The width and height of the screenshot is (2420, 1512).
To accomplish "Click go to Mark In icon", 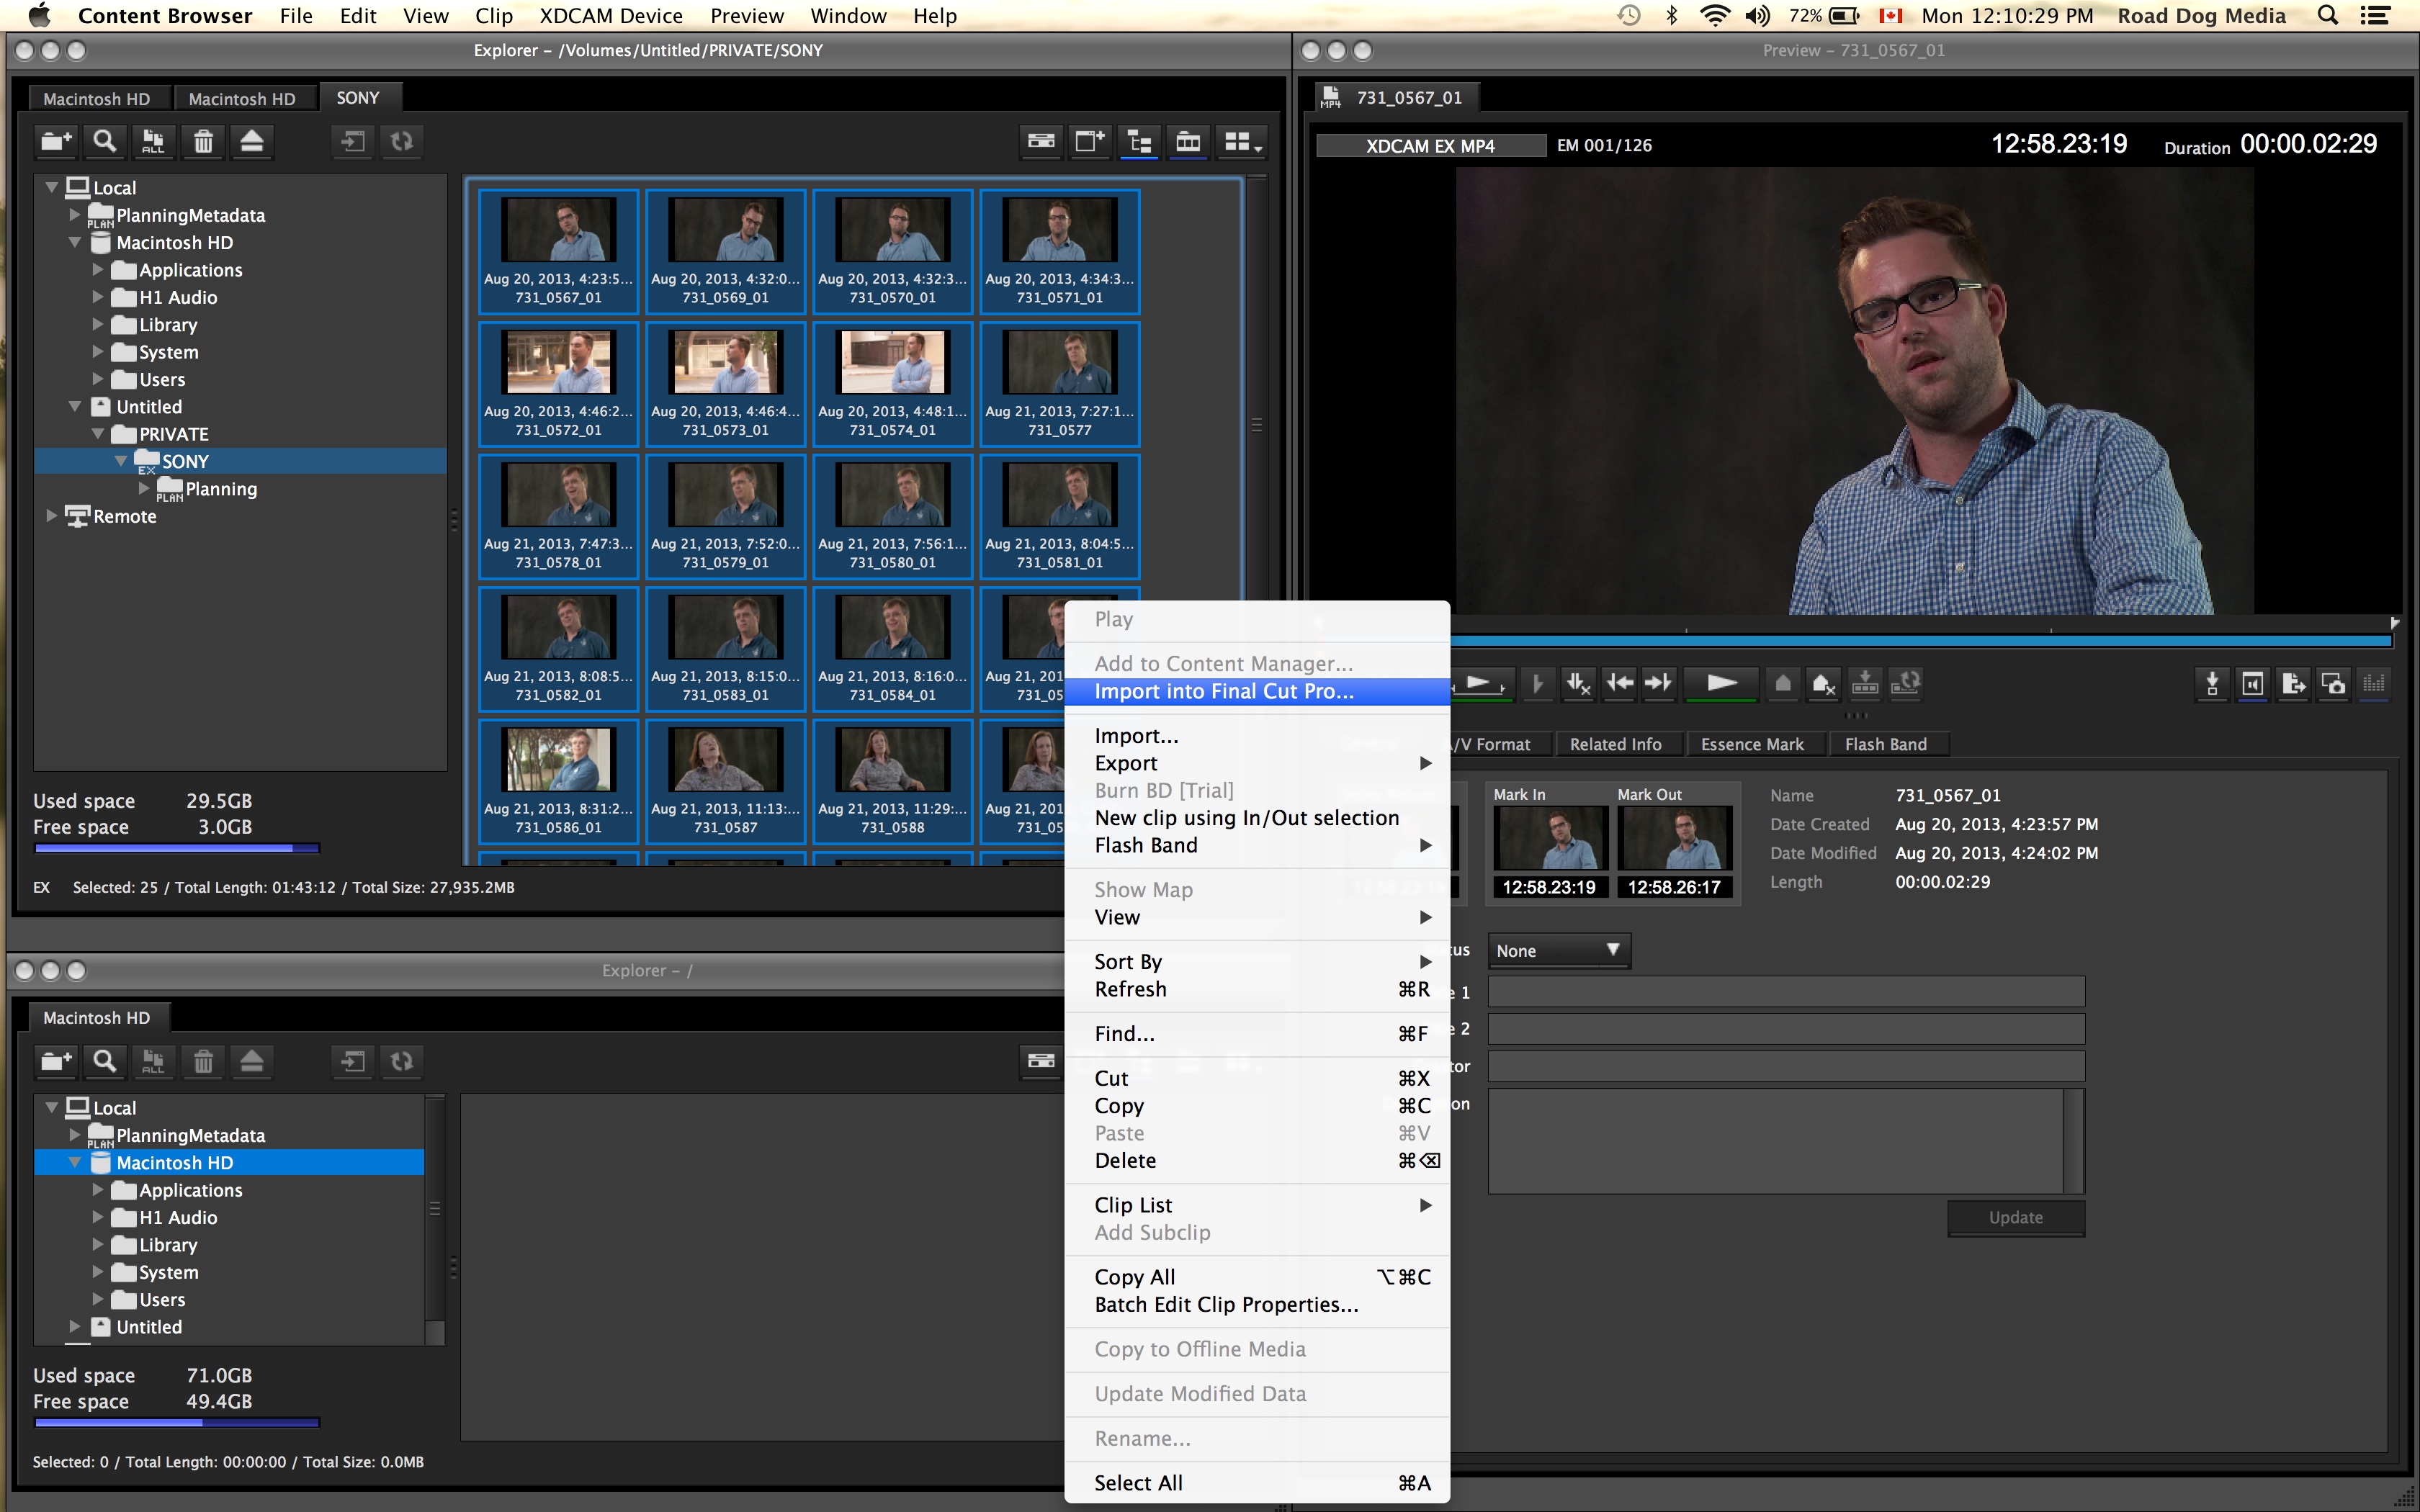I will click(1620, 683).
